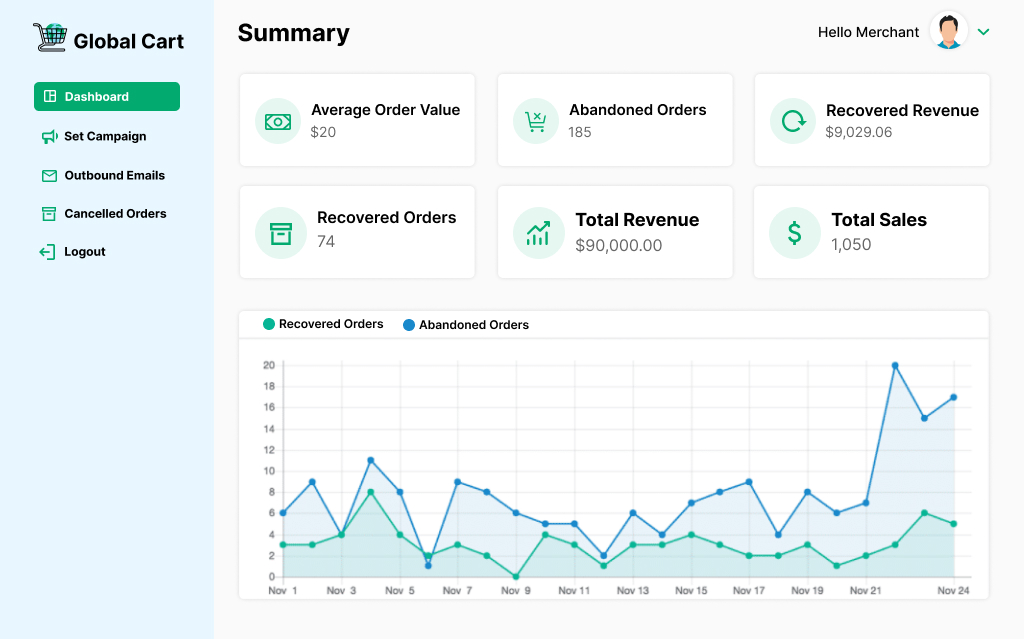Open Cancelled Orders from the sidebar

115,213
